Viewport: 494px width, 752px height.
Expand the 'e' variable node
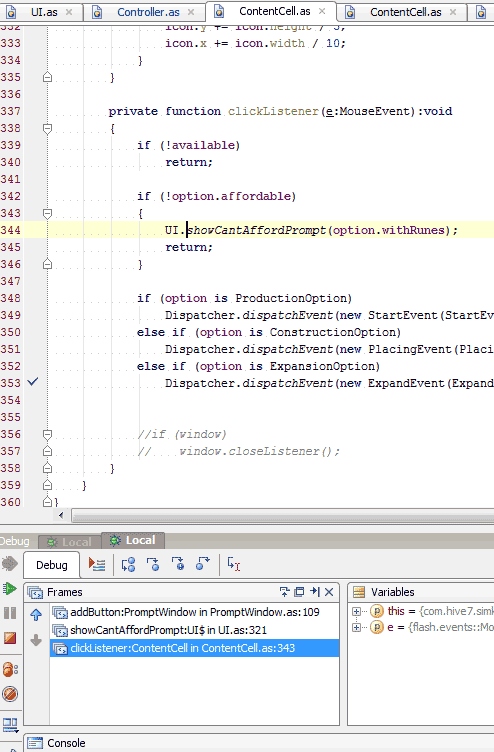356,627
